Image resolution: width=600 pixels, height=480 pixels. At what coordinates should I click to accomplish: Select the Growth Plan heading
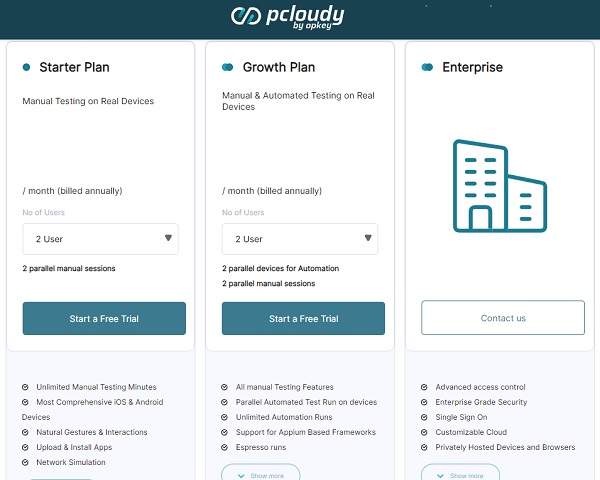pos(279,67)
